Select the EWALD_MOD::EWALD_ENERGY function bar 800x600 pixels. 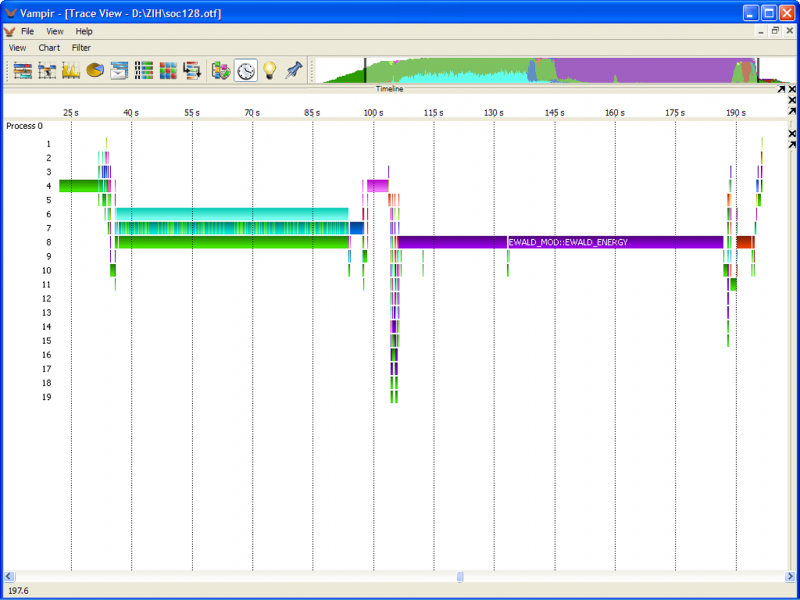615,242
